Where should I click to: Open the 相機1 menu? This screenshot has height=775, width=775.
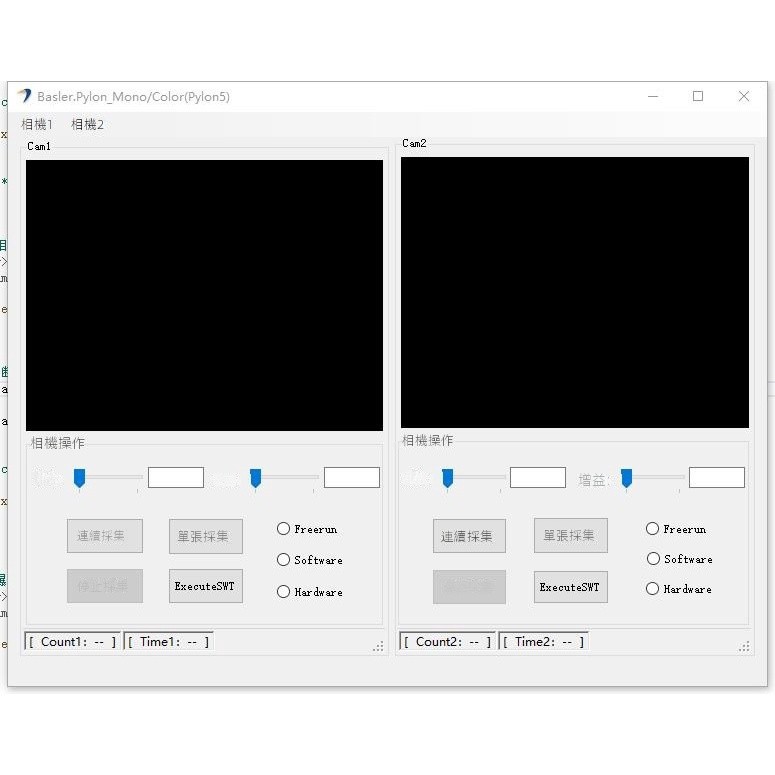(37, 125)
